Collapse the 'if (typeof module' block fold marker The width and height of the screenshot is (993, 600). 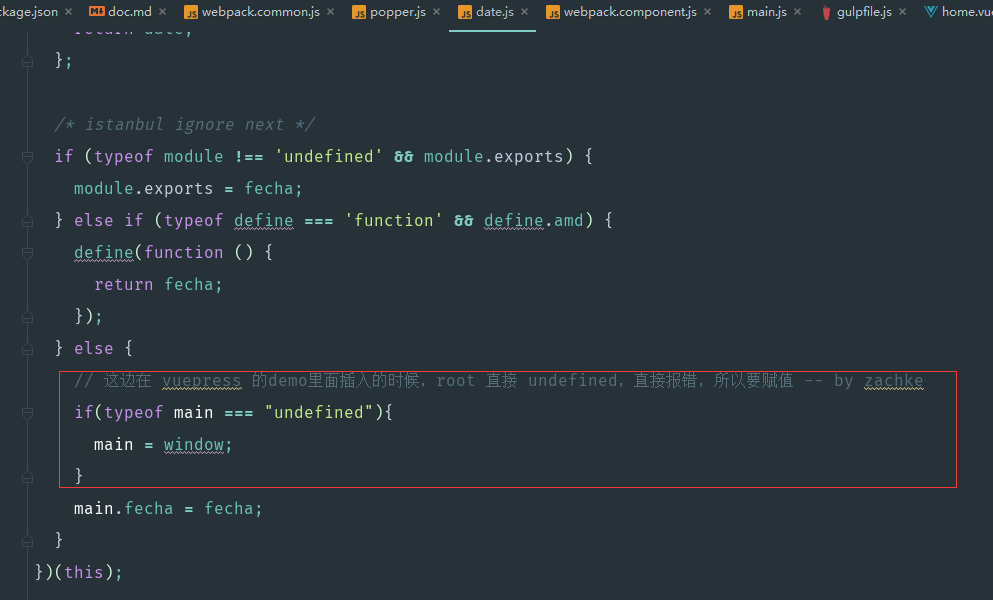(27, 156)
